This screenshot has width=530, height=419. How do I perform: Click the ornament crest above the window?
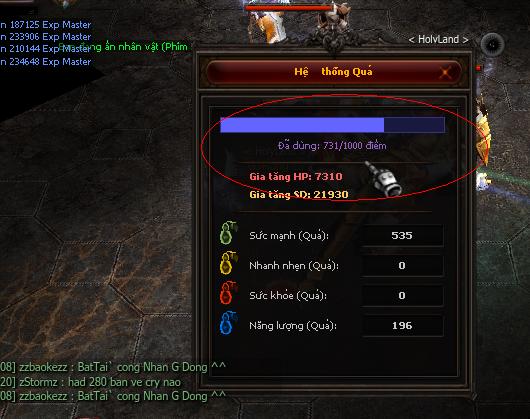334,42
